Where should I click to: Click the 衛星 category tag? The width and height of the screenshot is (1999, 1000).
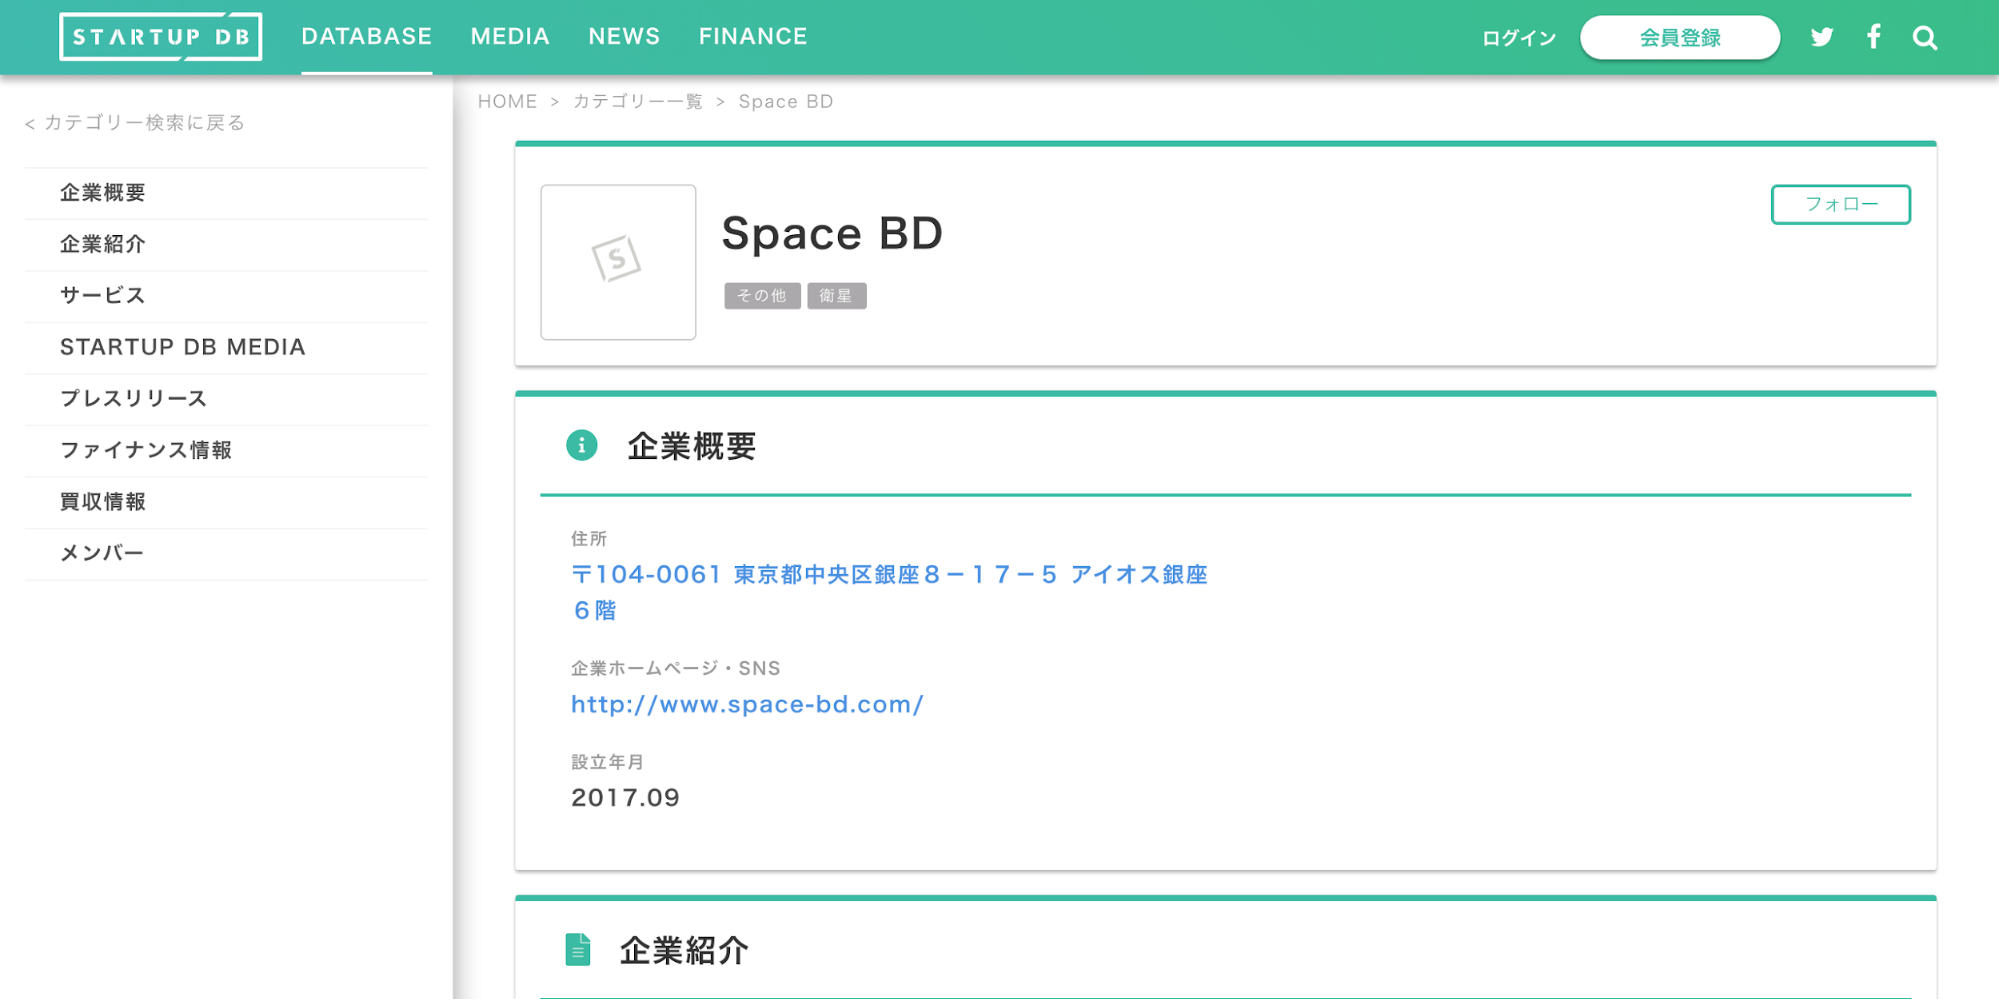pyautogui.click(x=836, y=296)
